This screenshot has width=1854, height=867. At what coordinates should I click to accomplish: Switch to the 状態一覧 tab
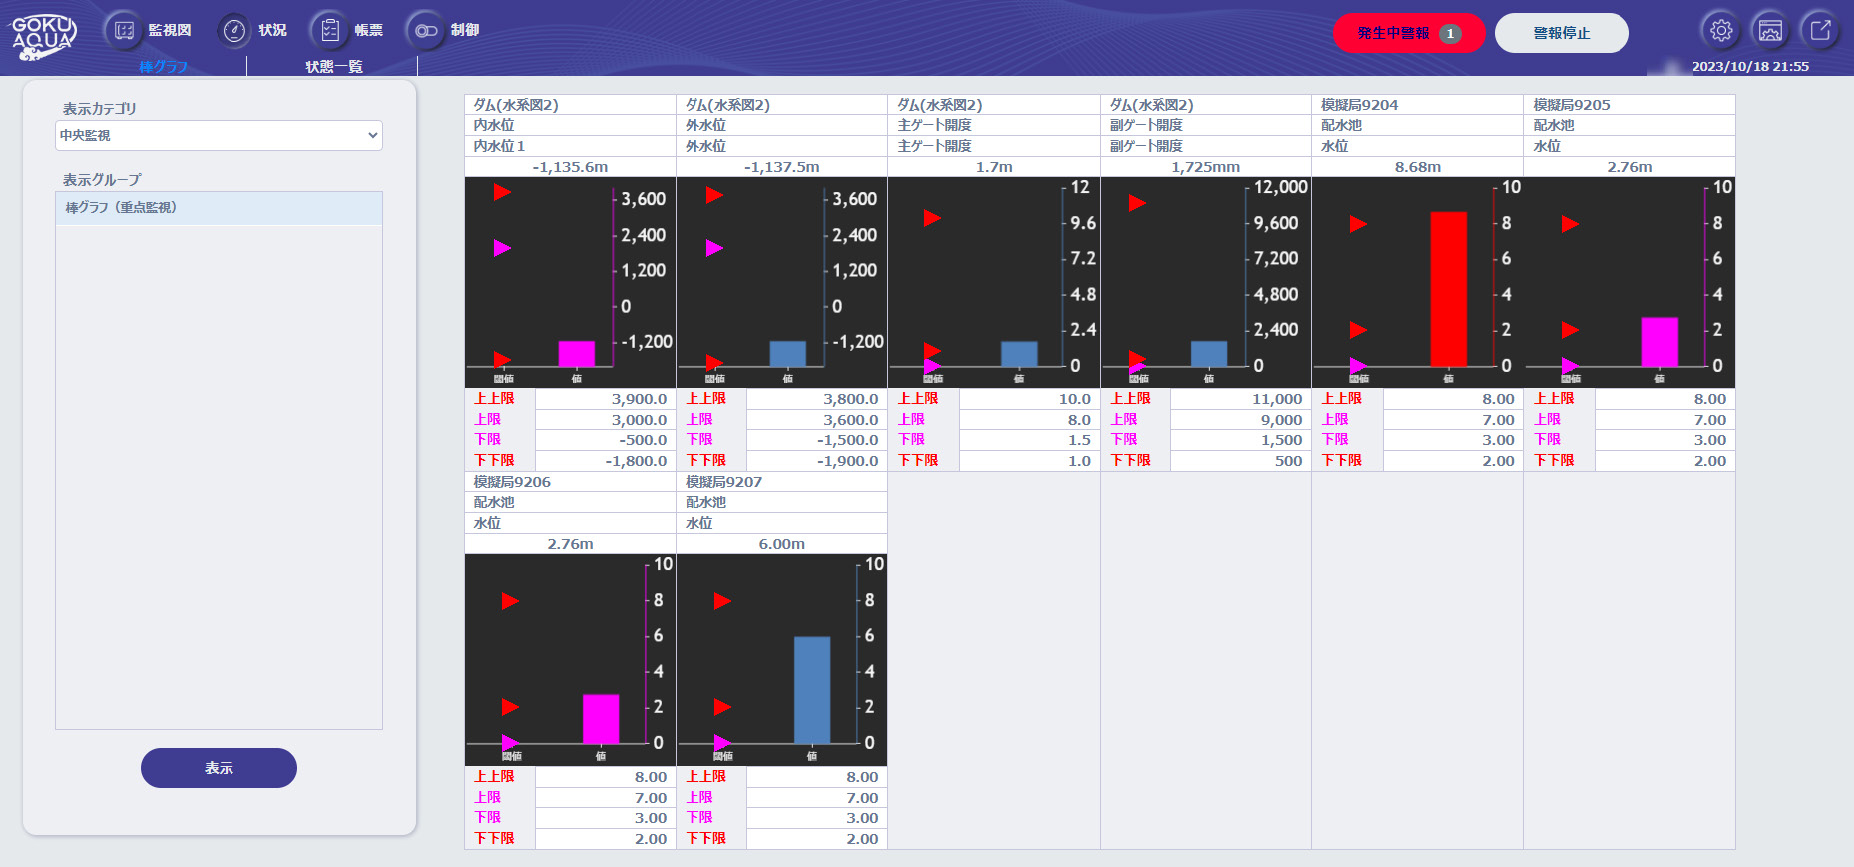tap(333, 66)
